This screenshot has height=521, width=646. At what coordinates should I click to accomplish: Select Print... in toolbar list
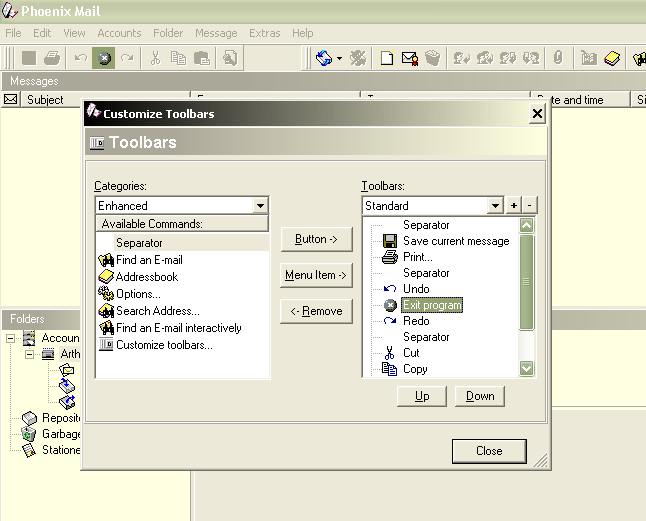pos(418,257)
